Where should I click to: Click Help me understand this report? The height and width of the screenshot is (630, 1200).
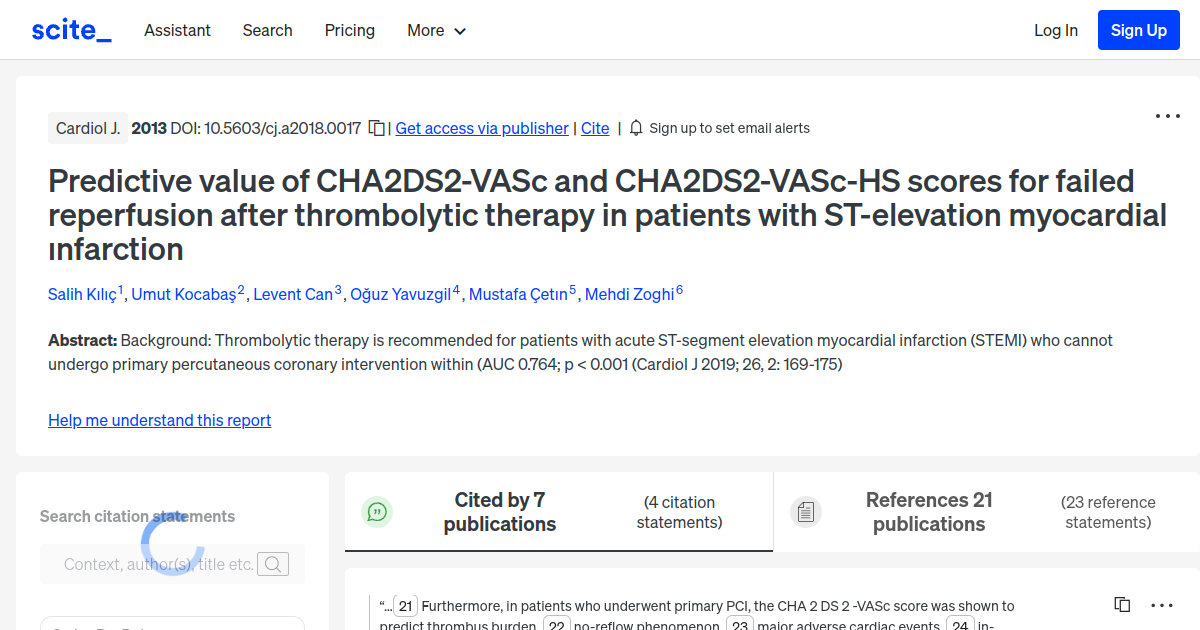pos(159,420)
